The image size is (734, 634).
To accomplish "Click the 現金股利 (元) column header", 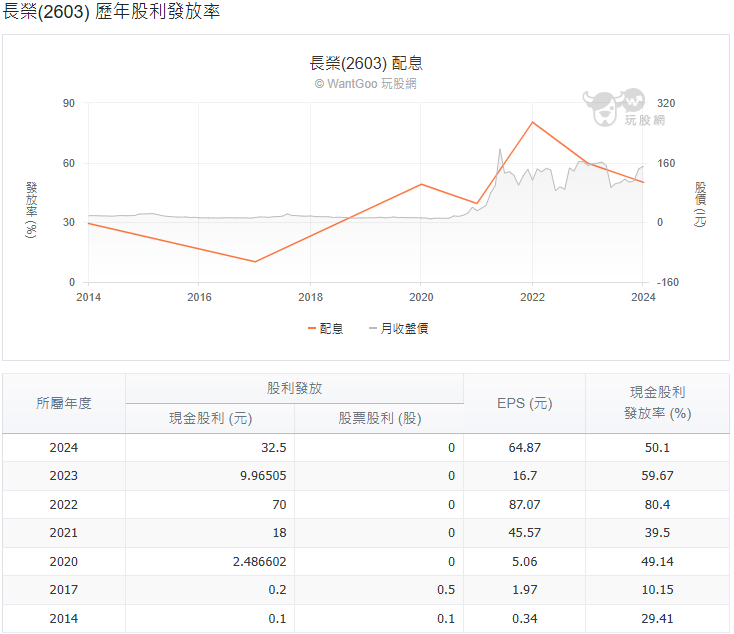I will [210, 418].
